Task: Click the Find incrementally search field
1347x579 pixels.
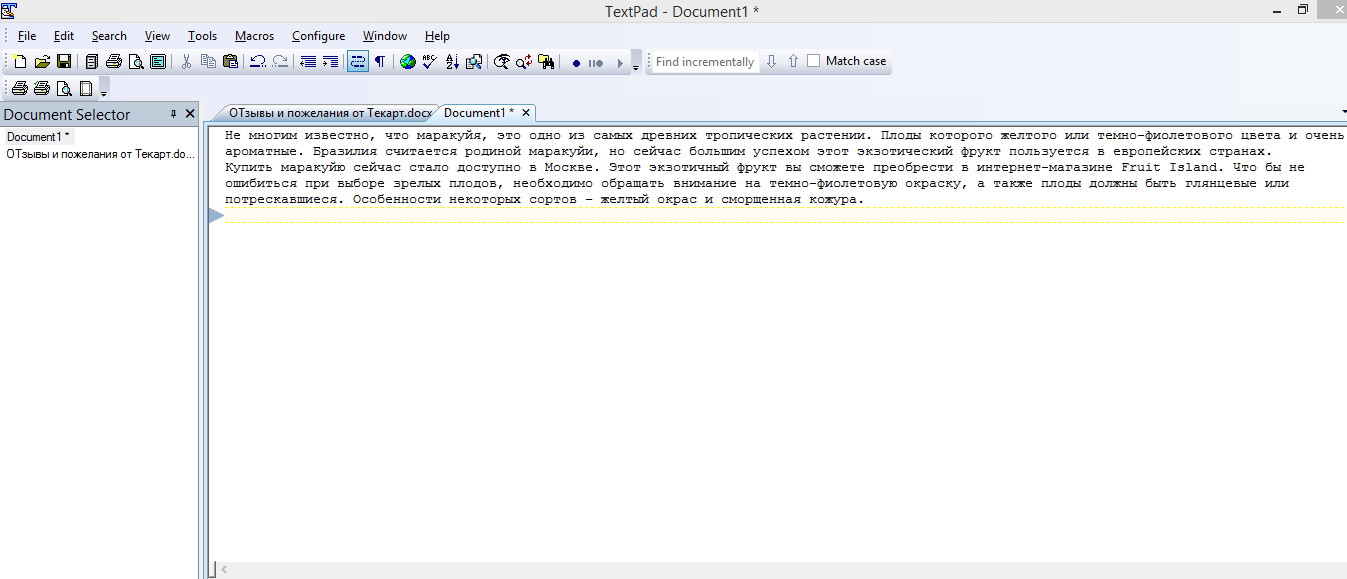Action: [704, 61]
